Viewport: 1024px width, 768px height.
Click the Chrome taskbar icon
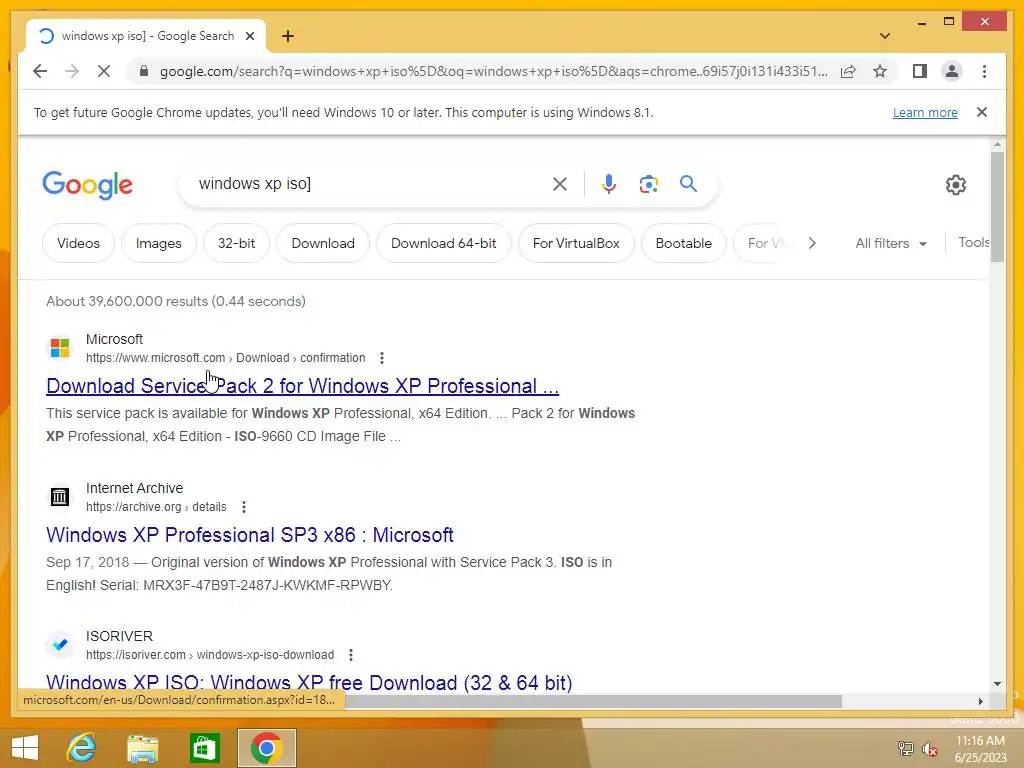[266, 748]
